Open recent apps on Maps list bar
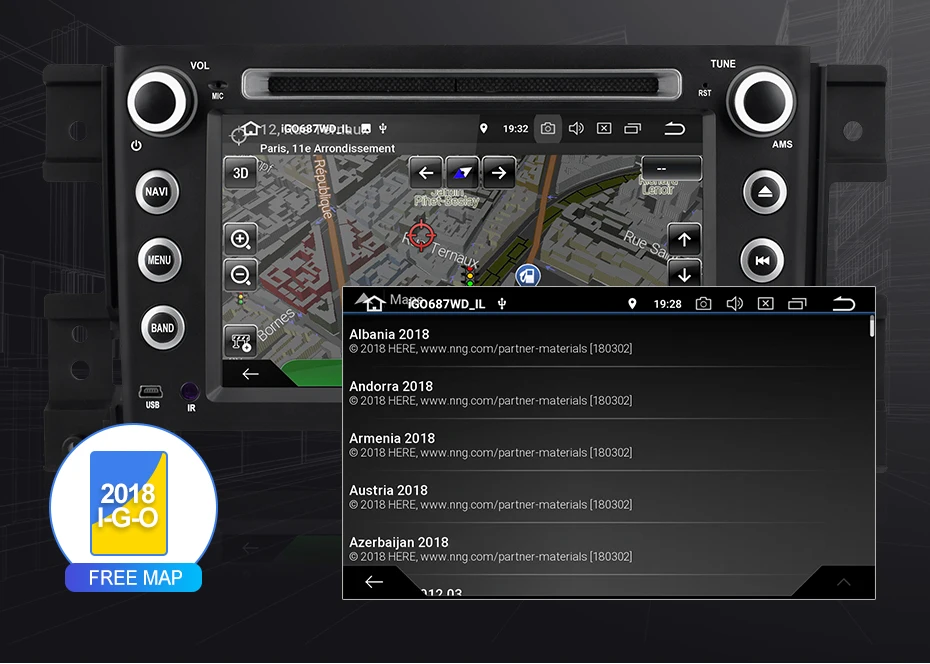The height and width of the screenshot is (664, 930). click(x=797, y=304)
